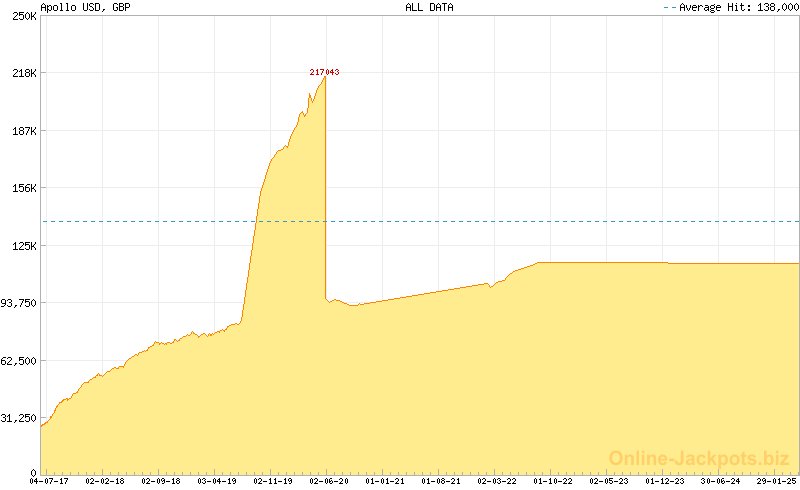Click the 31,250 y-axis label
Screen dimensions: 800x490
(19, 418)
